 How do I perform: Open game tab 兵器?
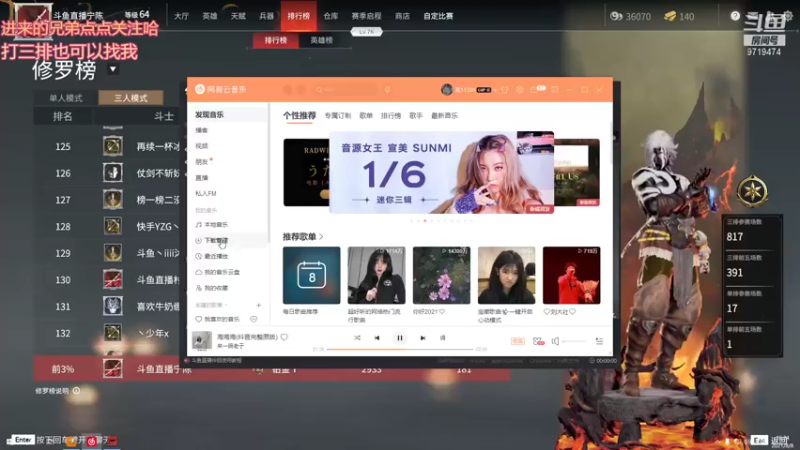coord(266,16)
